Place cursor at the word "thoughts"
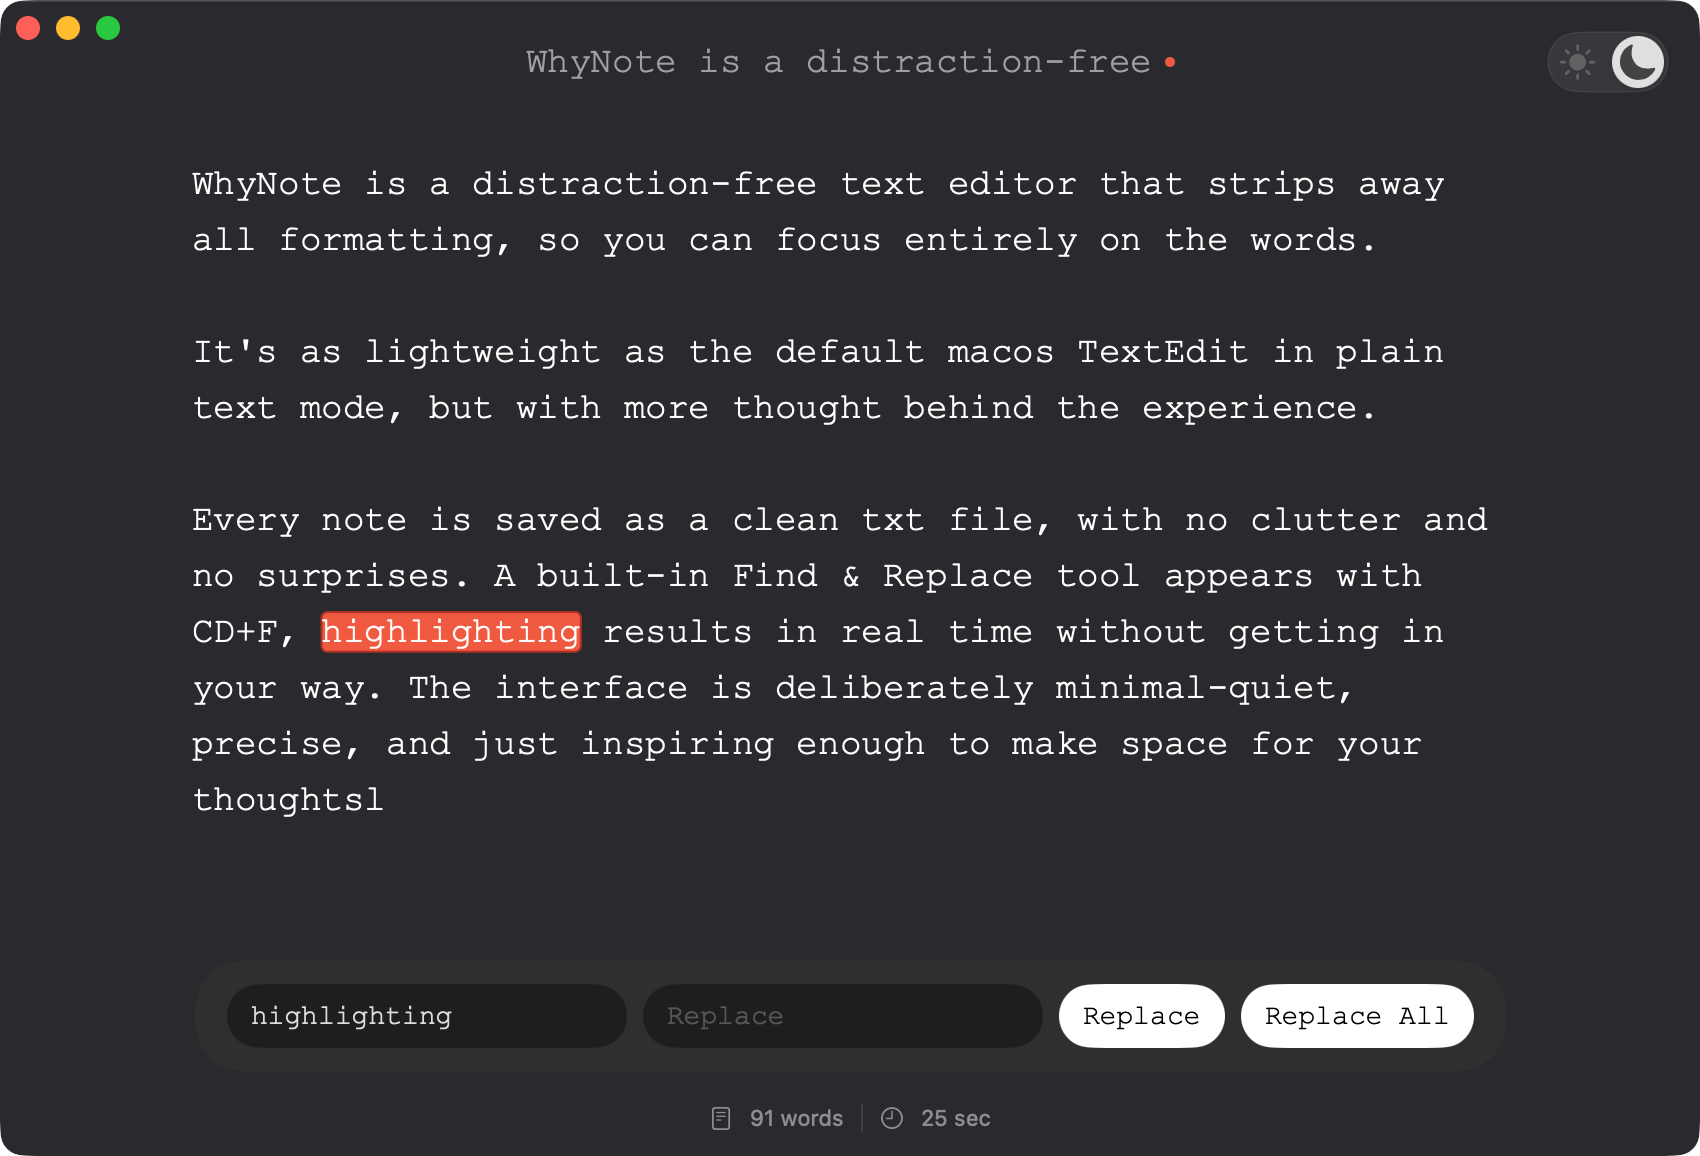 [279, 800]
